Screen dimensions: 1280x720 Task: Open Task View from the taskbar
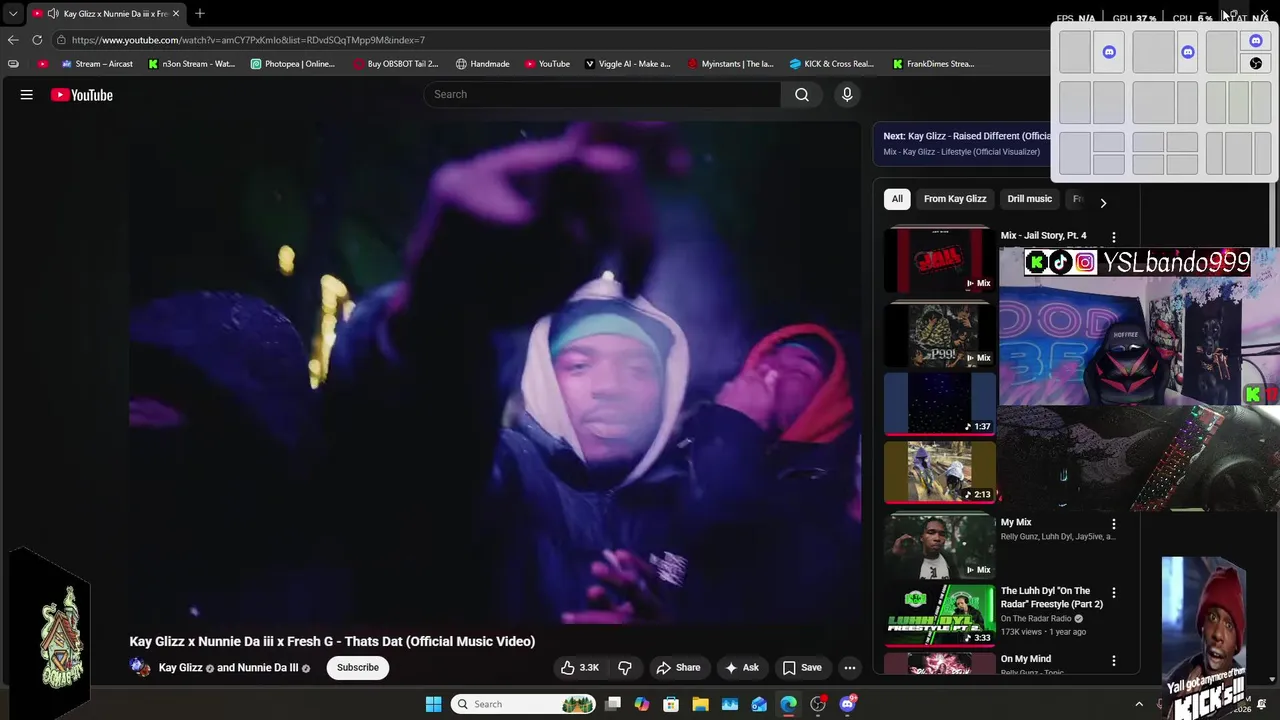(613, 704)
